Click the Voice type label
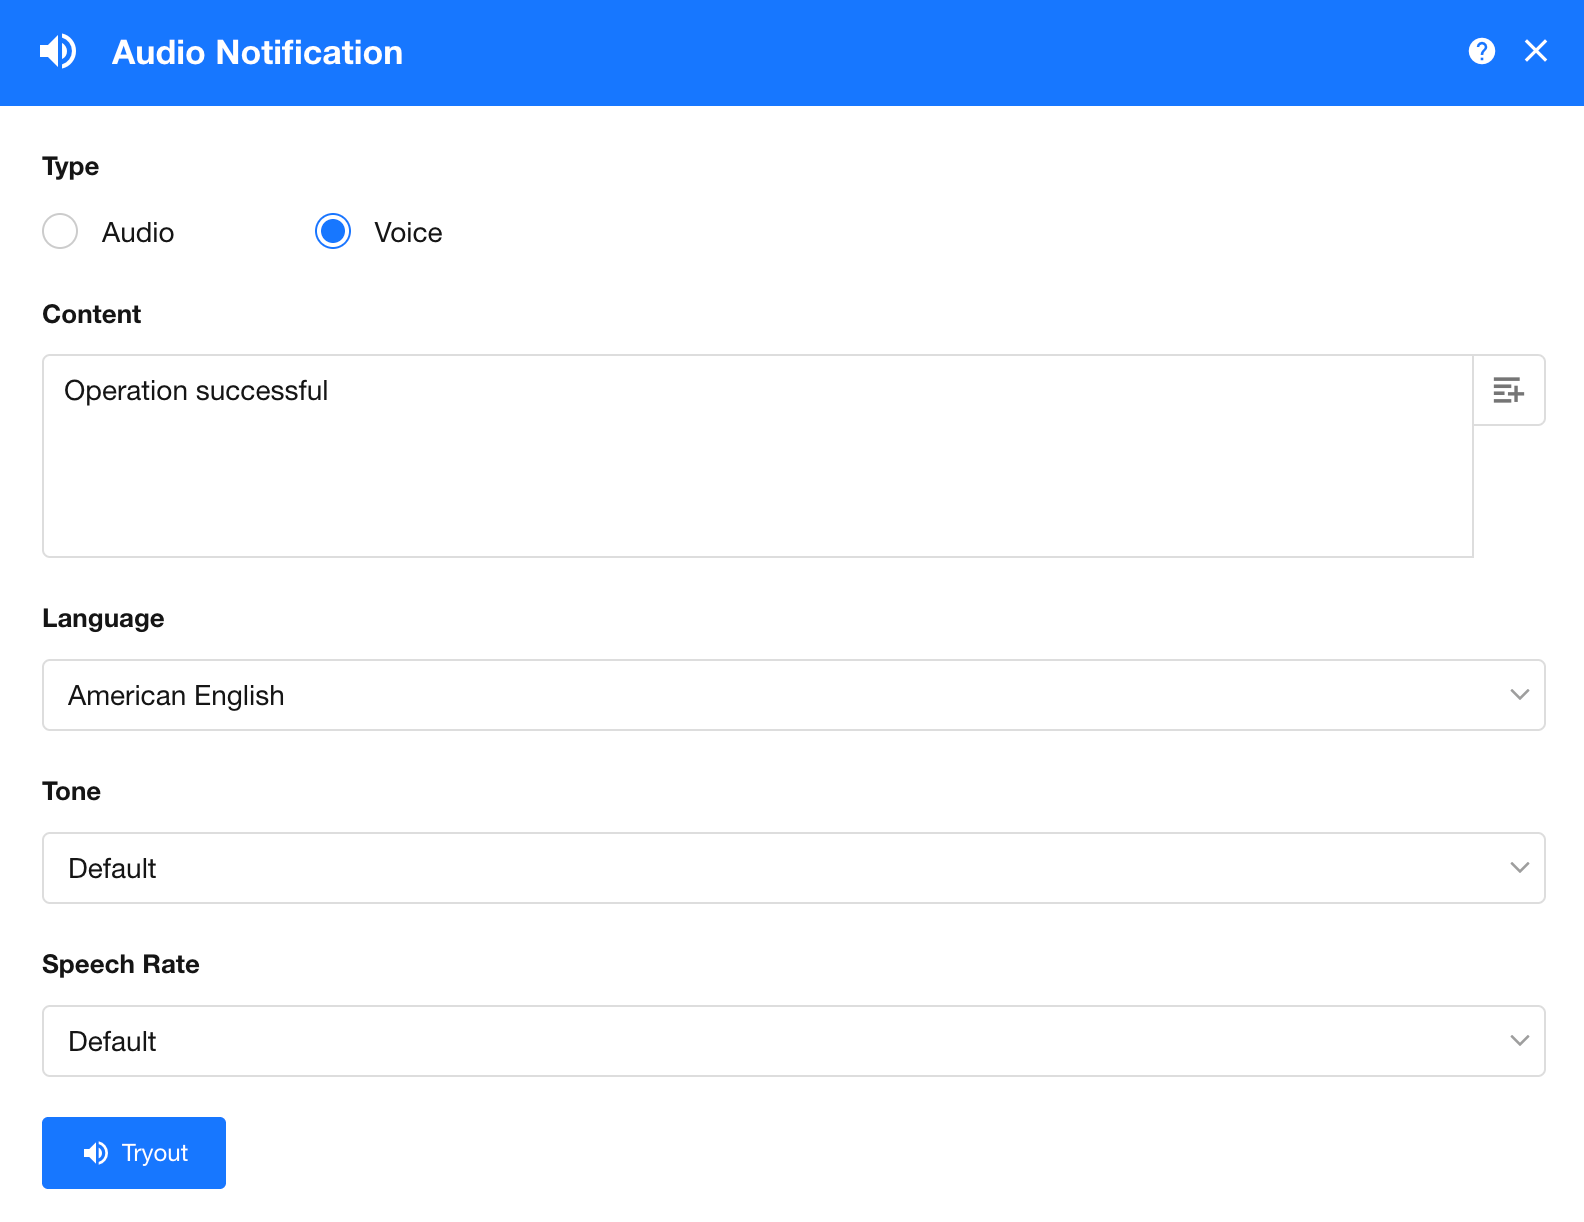Image resolution: width=1584 pixels, height=1222 pixels. click(408, 233)
